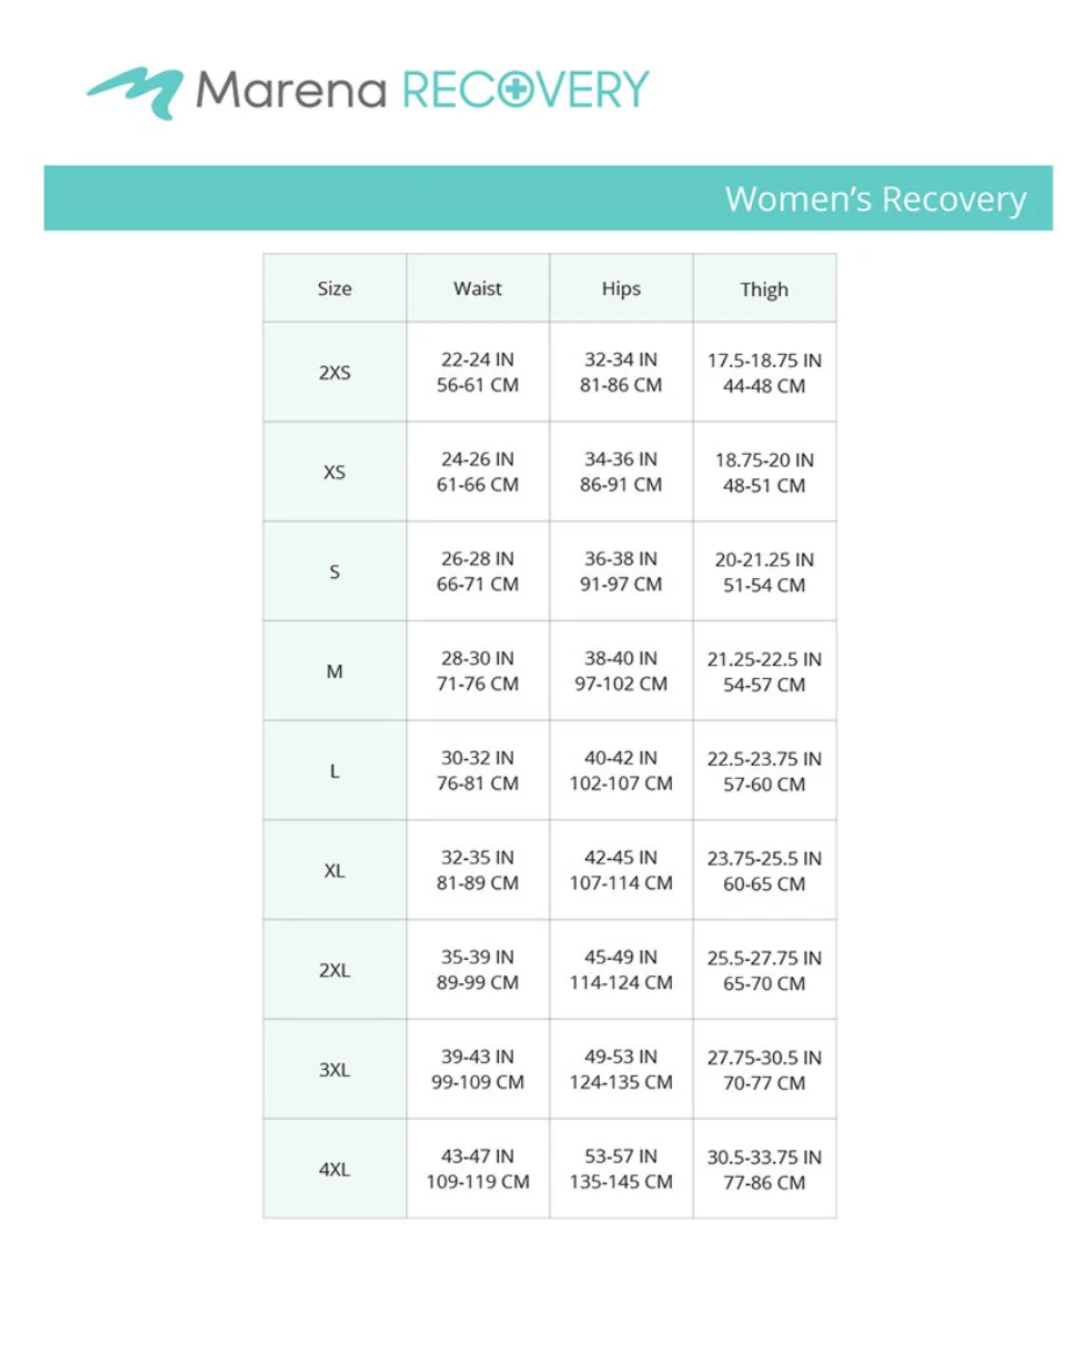Image resolution: width=1080 pixels, height=1350 pixels.
Task: Click the Size column header
Action: pyautogui.click(x=335, y=289)
